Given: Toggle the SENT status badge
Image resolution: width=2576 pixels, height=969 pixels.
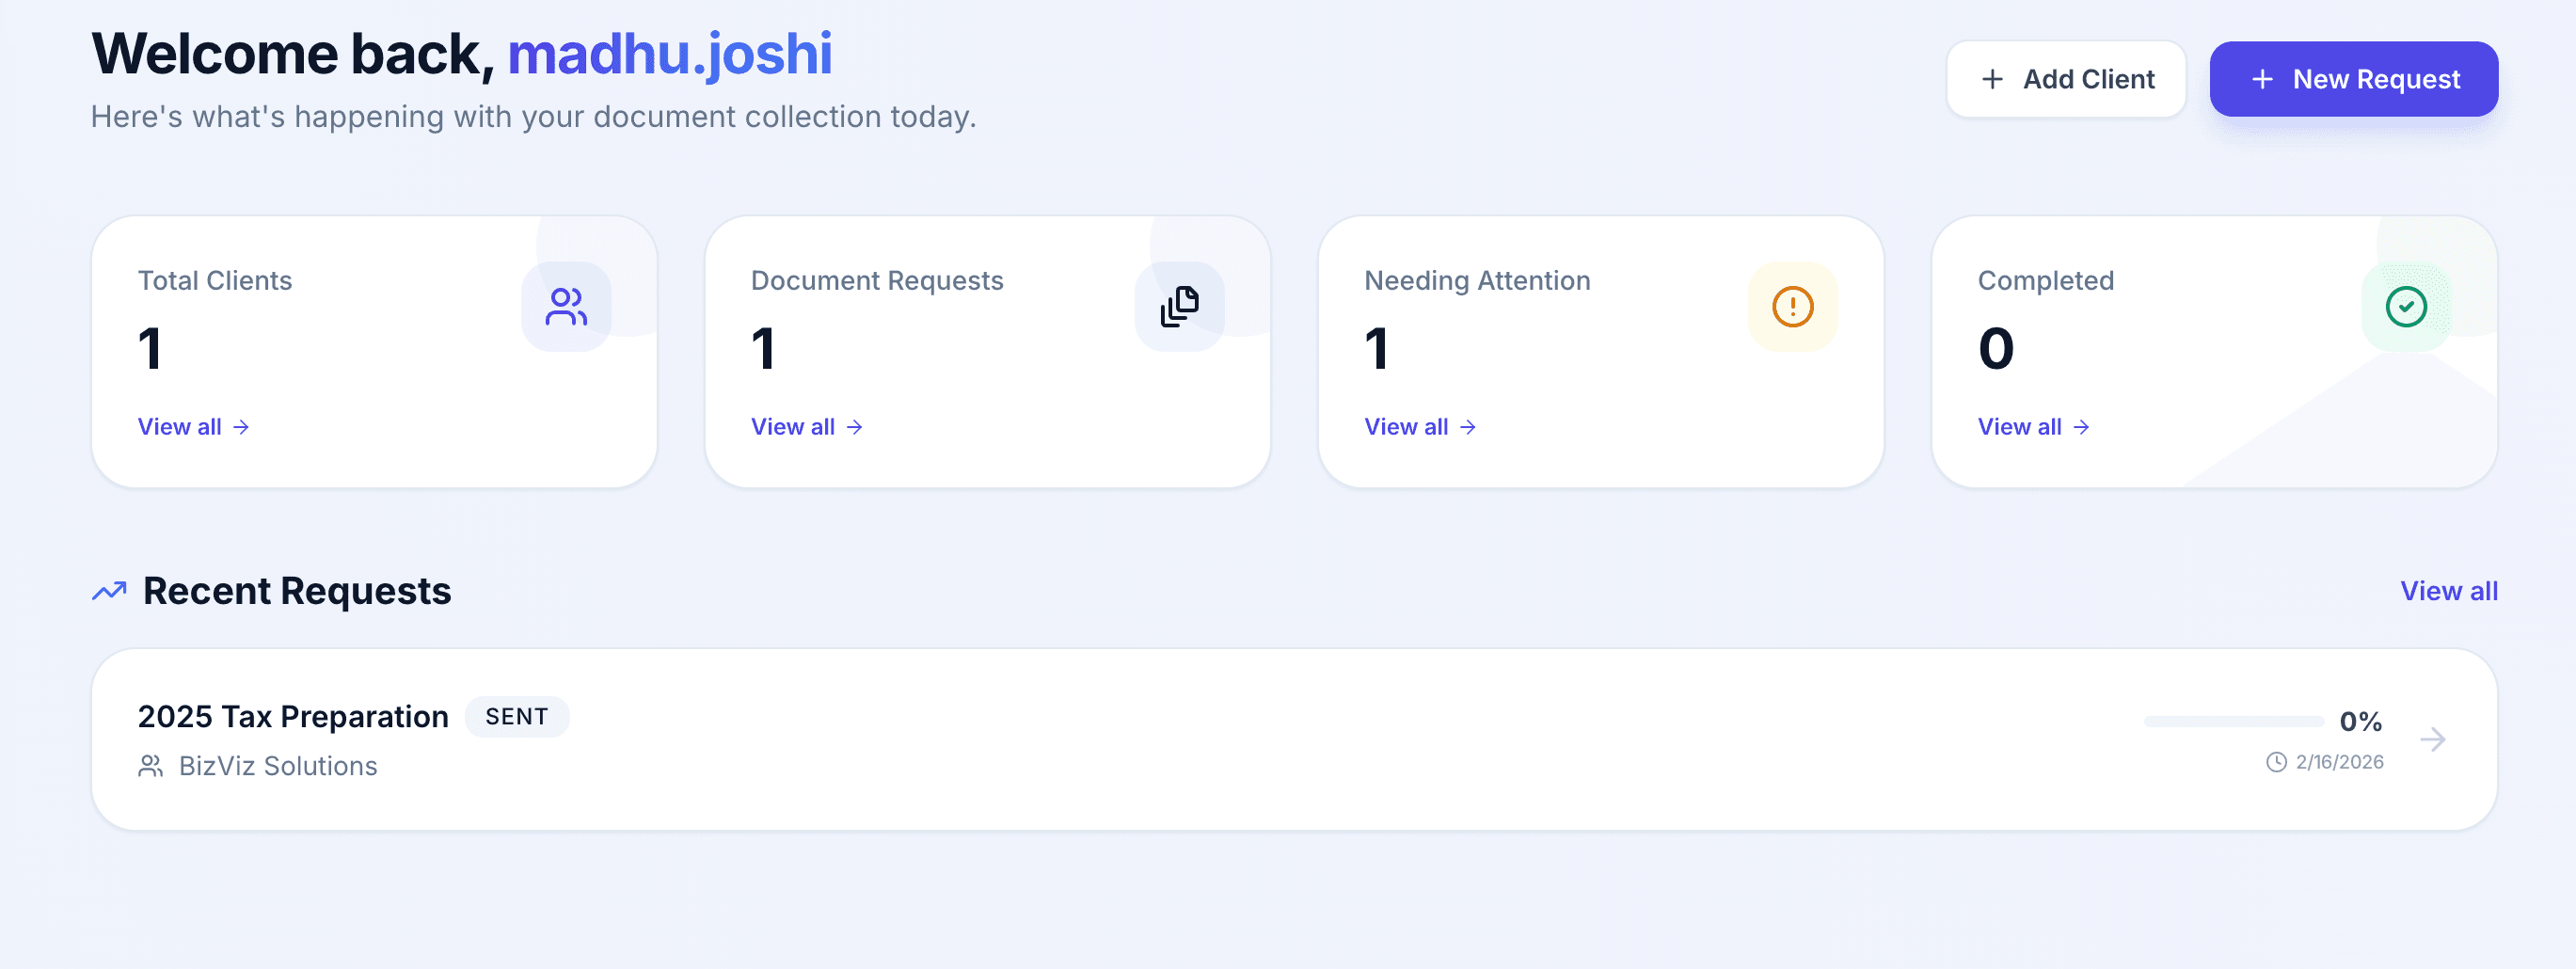Looking at the screenshot, I should point(516,716).
